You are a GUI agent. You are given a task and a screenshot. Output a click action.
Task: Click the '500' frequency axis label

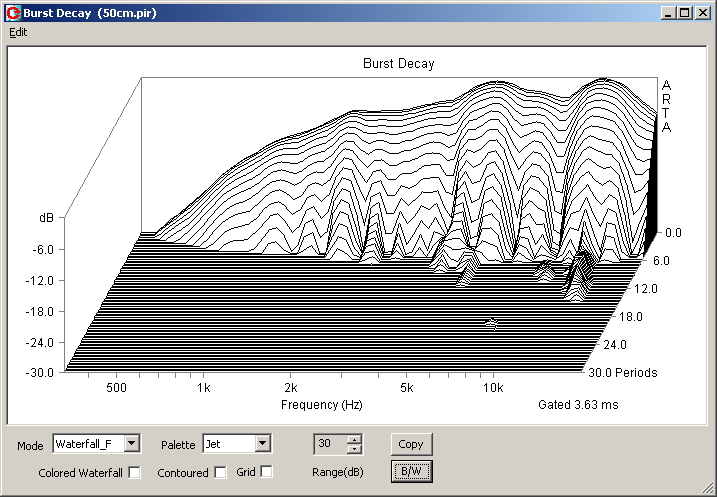coord(116,388)
